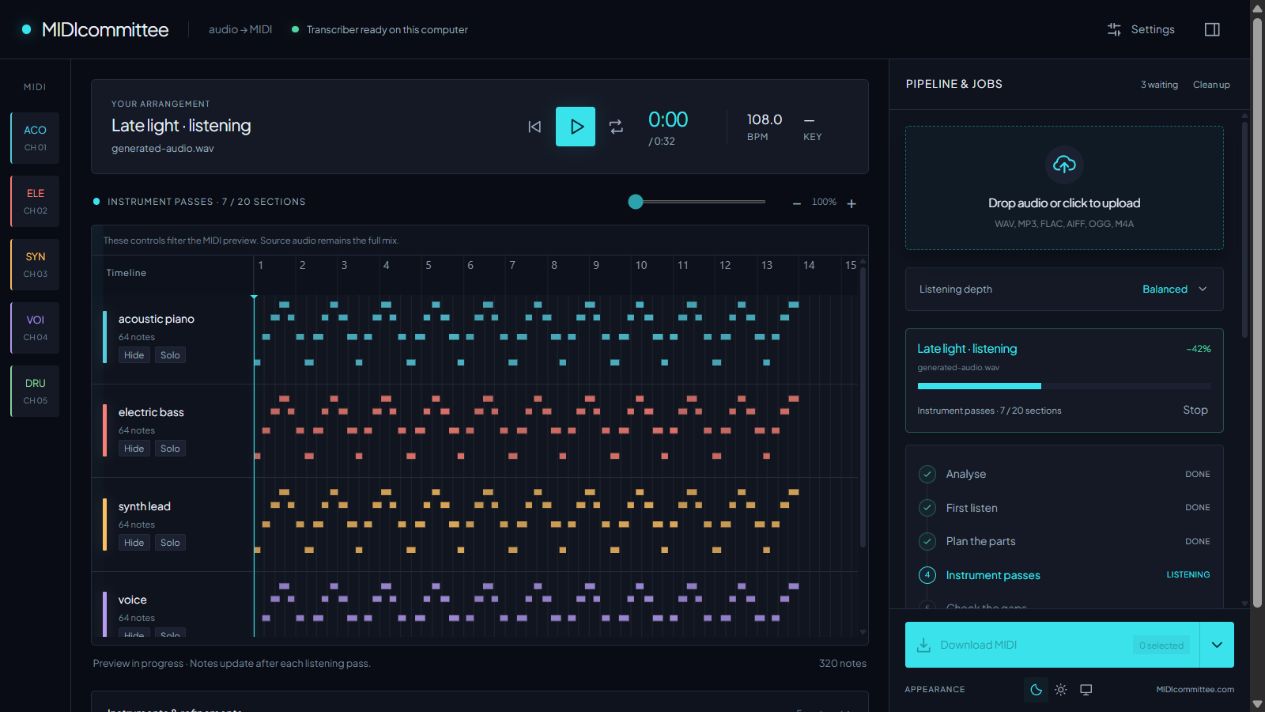Click the Drop audio upload area
This screenshot has width=1265, height=712.
click(x=1064, y=188)
